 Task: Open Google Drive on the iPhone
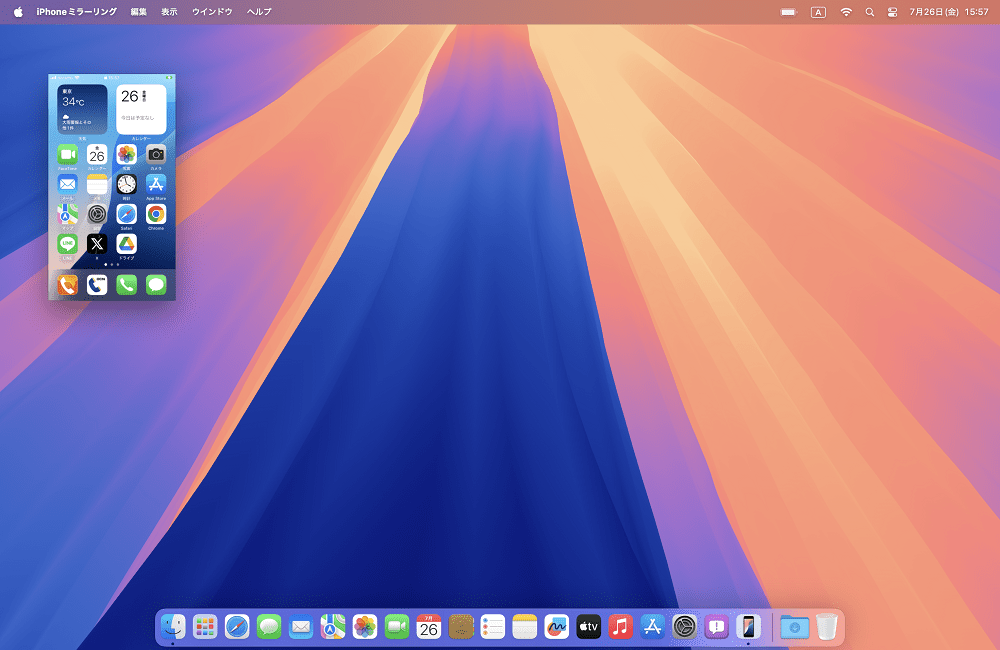tap(126, 244)
